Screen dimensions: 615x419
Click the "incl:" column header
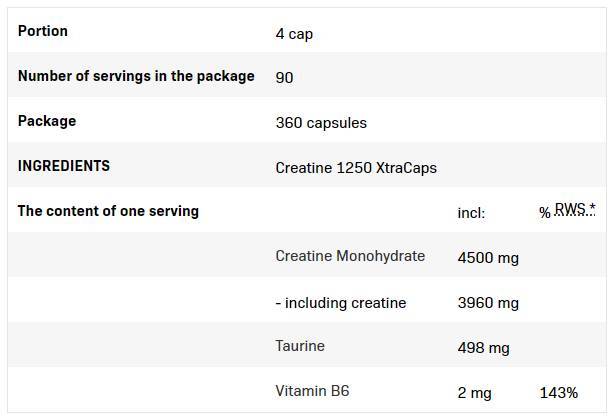(471, 213)
